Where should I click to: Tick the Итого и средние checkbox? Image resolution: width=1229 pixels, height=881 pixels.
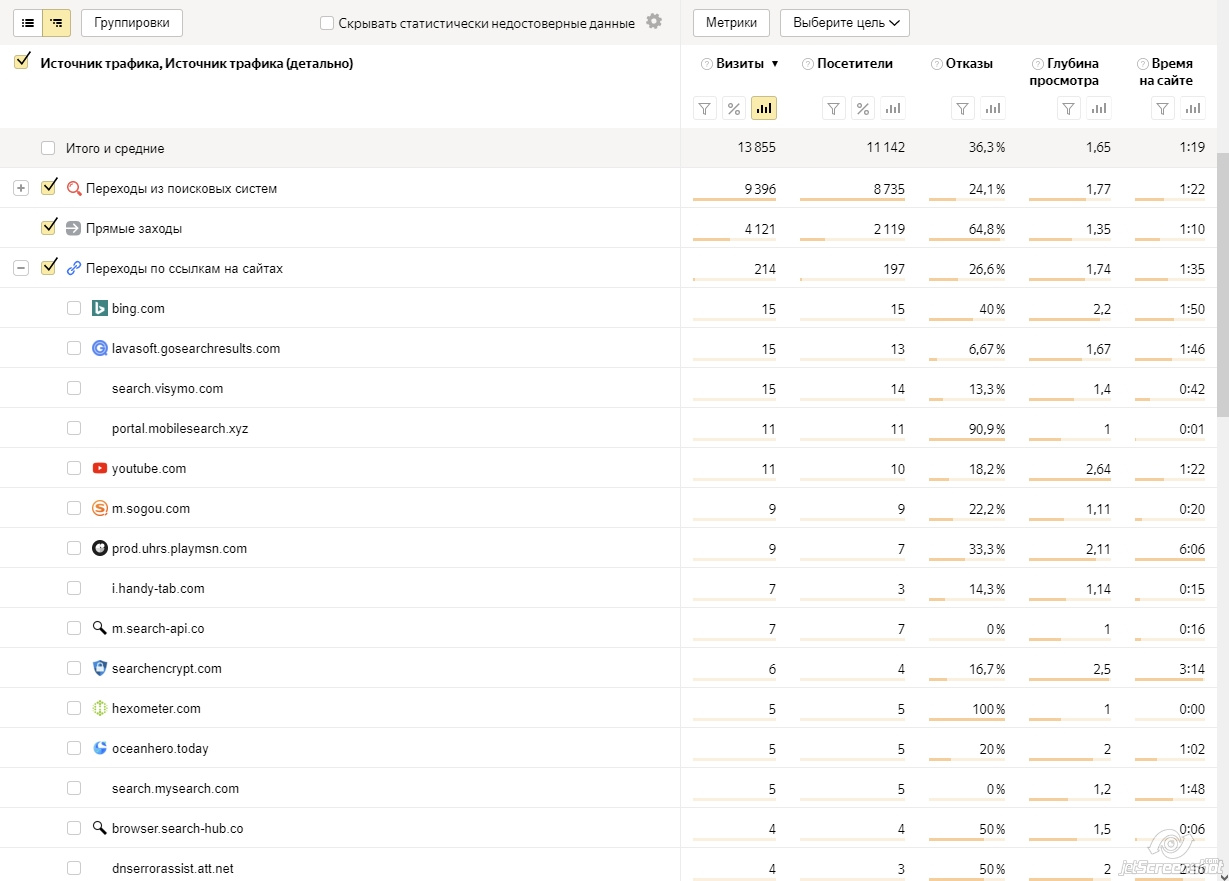[48, 148]
